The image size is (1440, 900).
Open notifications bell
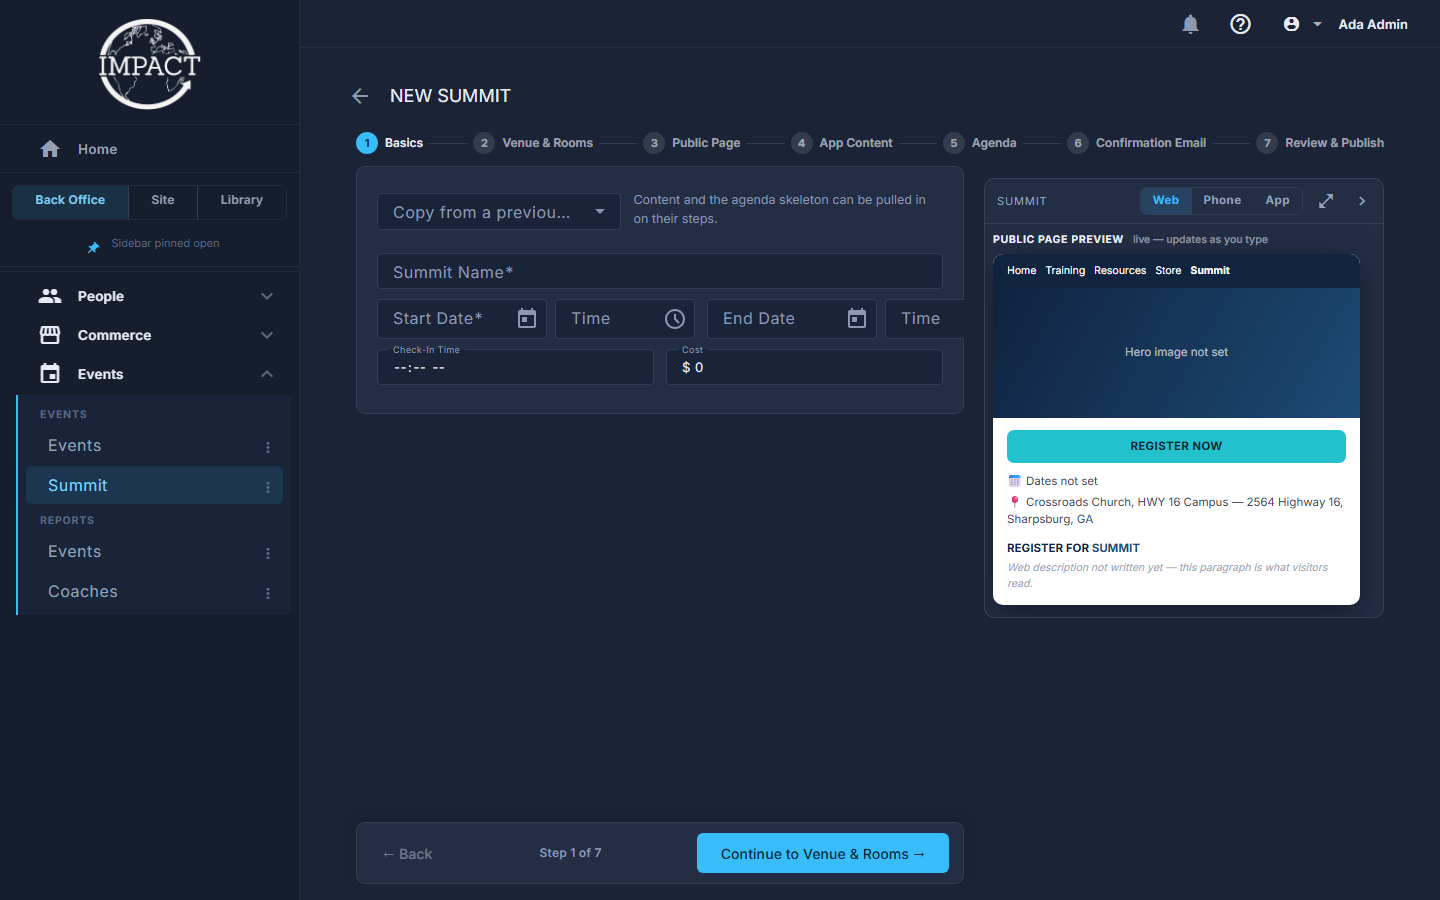coord(1190,24)
